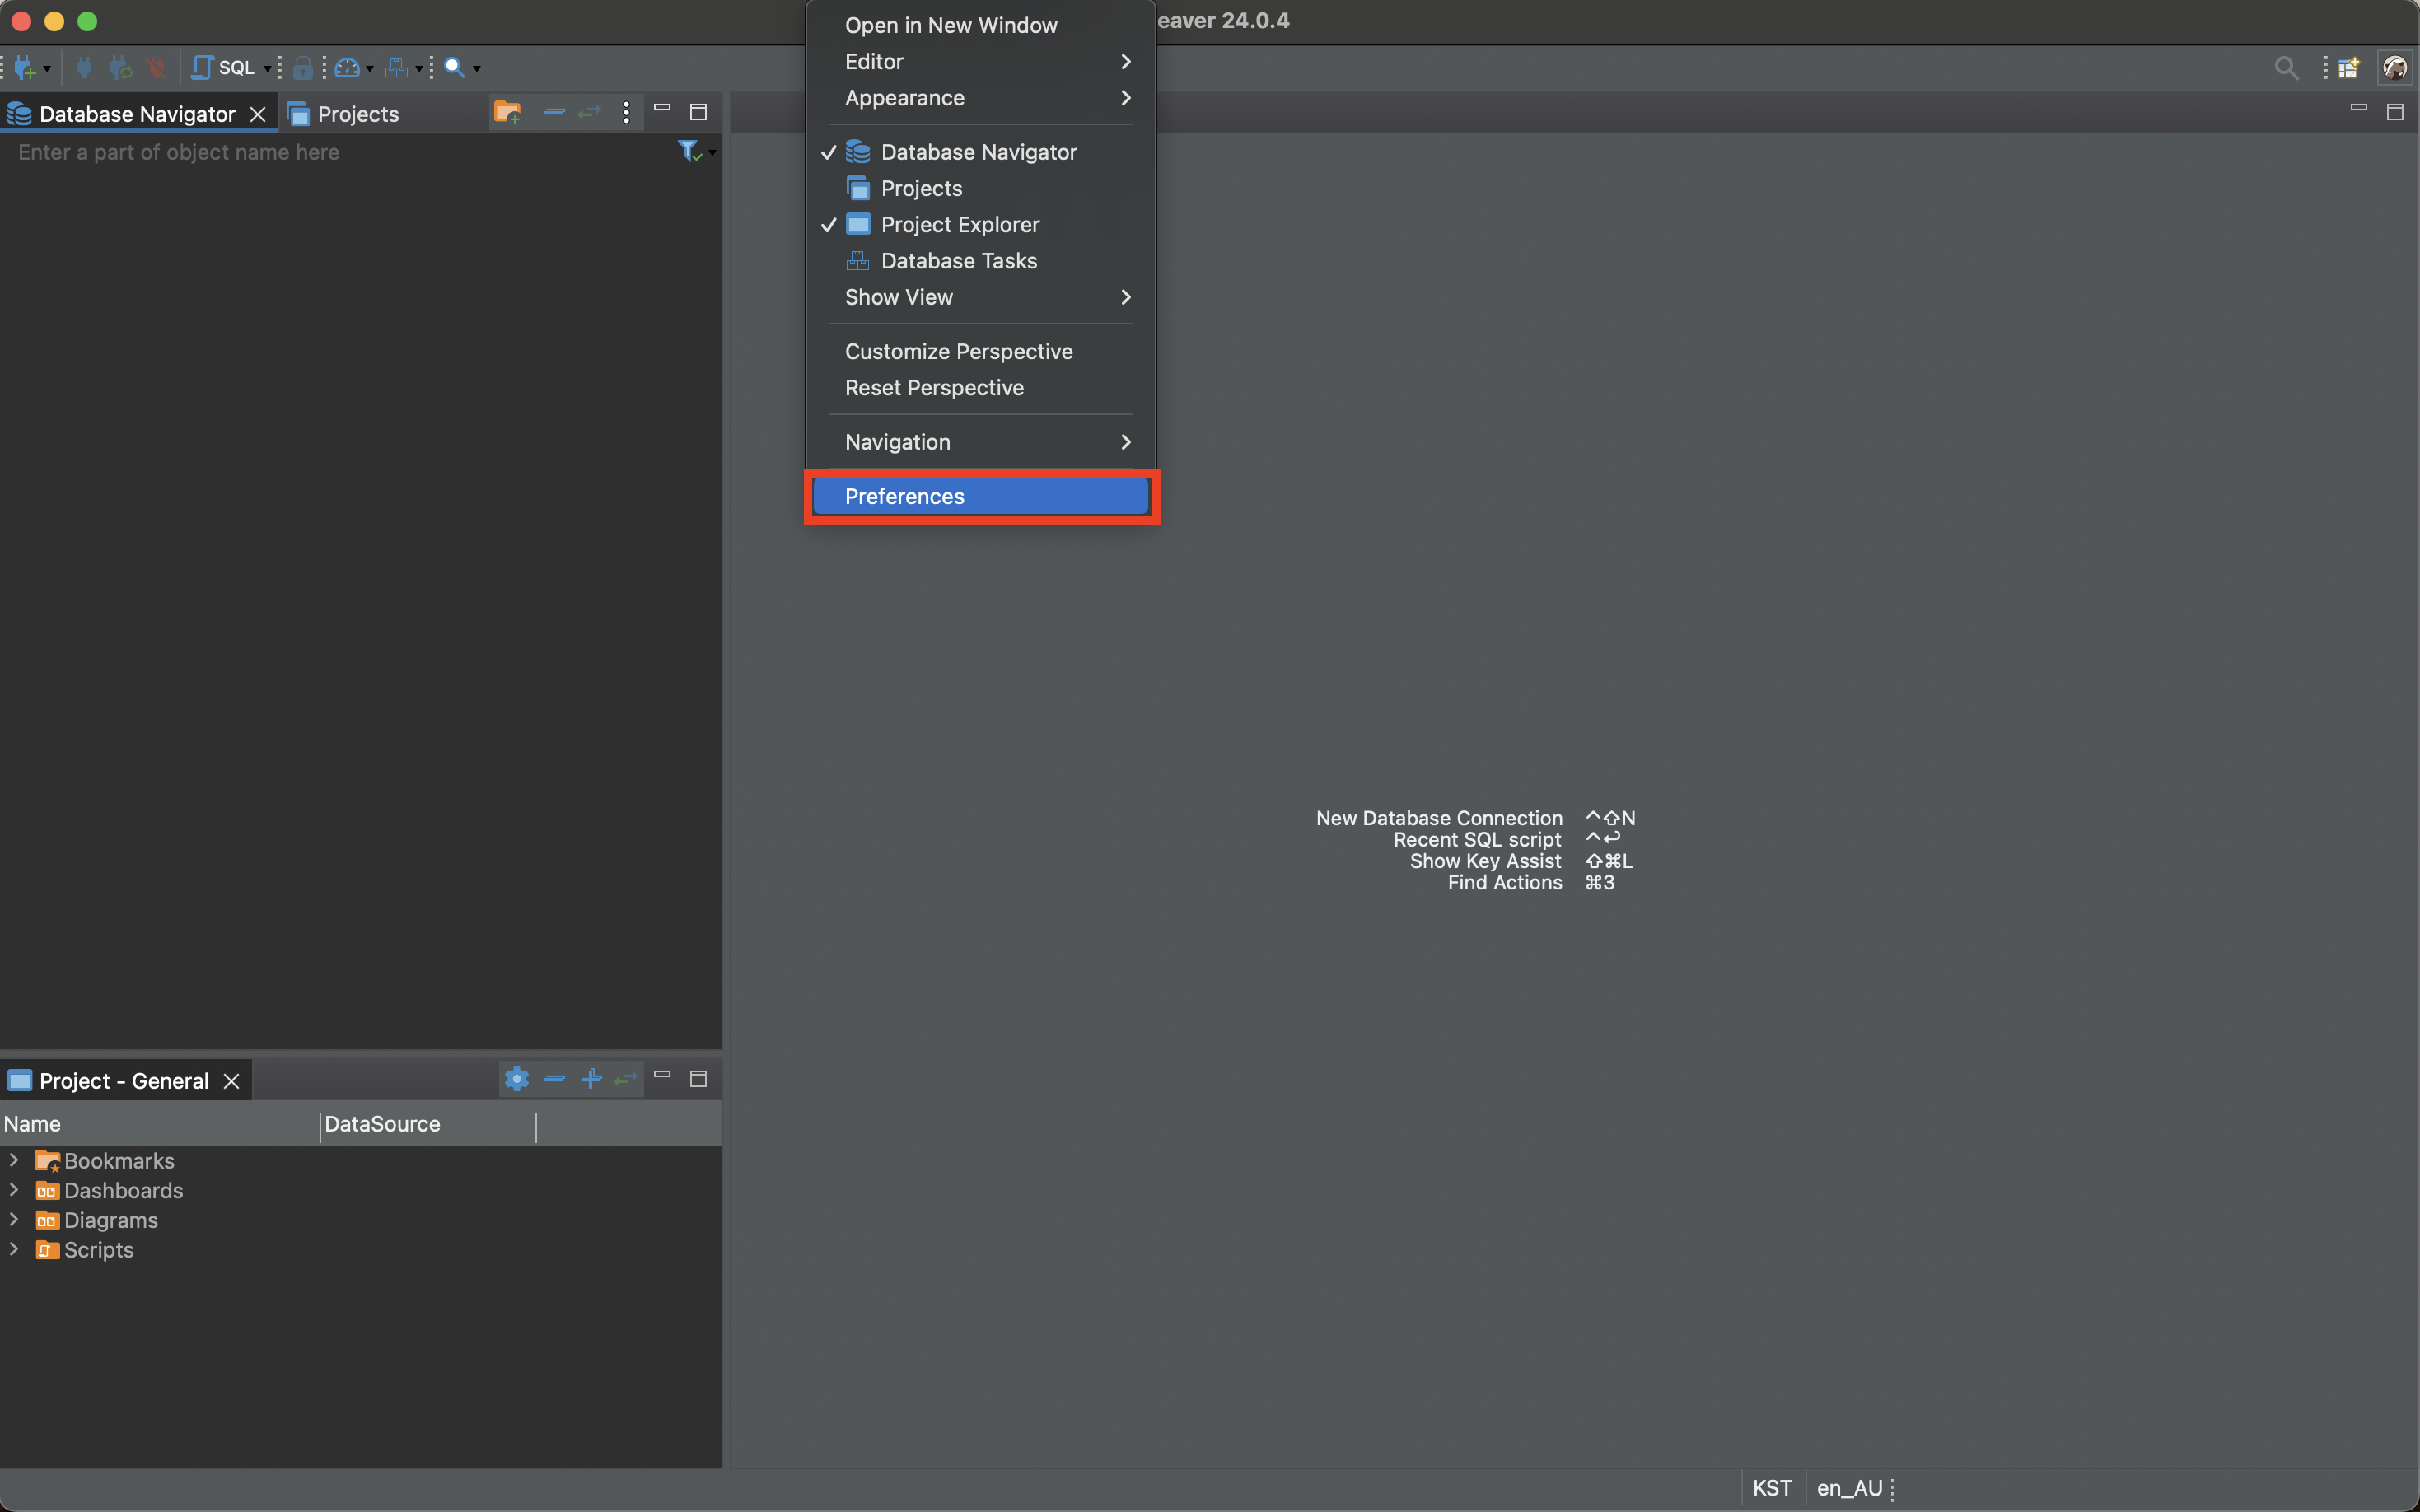This screenshot has height=1512, width=2420.
Task: Choose the Customize Perspective menu entry
Action: coord(958,352)
